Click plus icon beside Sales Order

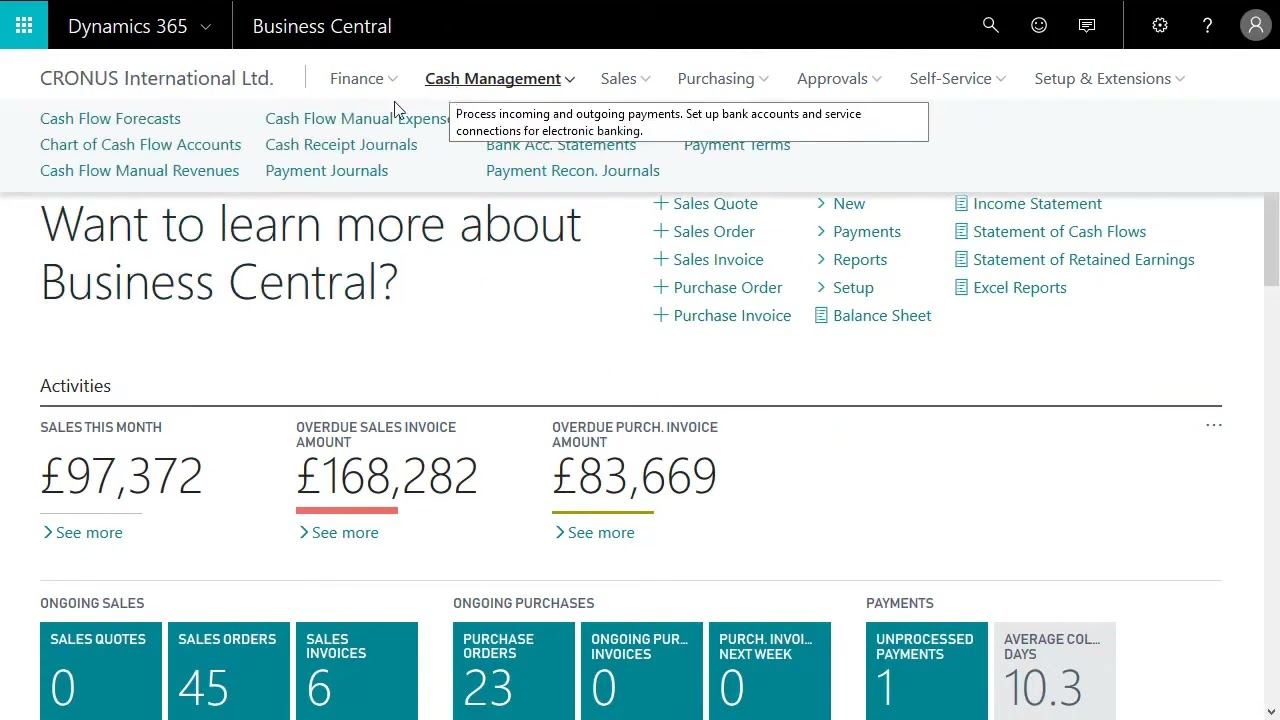[x=661, y=231]
